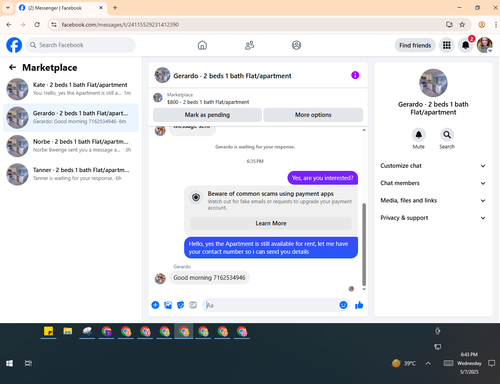Open the Home feed icon
The width and height of the screenshot is (500, 384).
[x=202, y=45]
